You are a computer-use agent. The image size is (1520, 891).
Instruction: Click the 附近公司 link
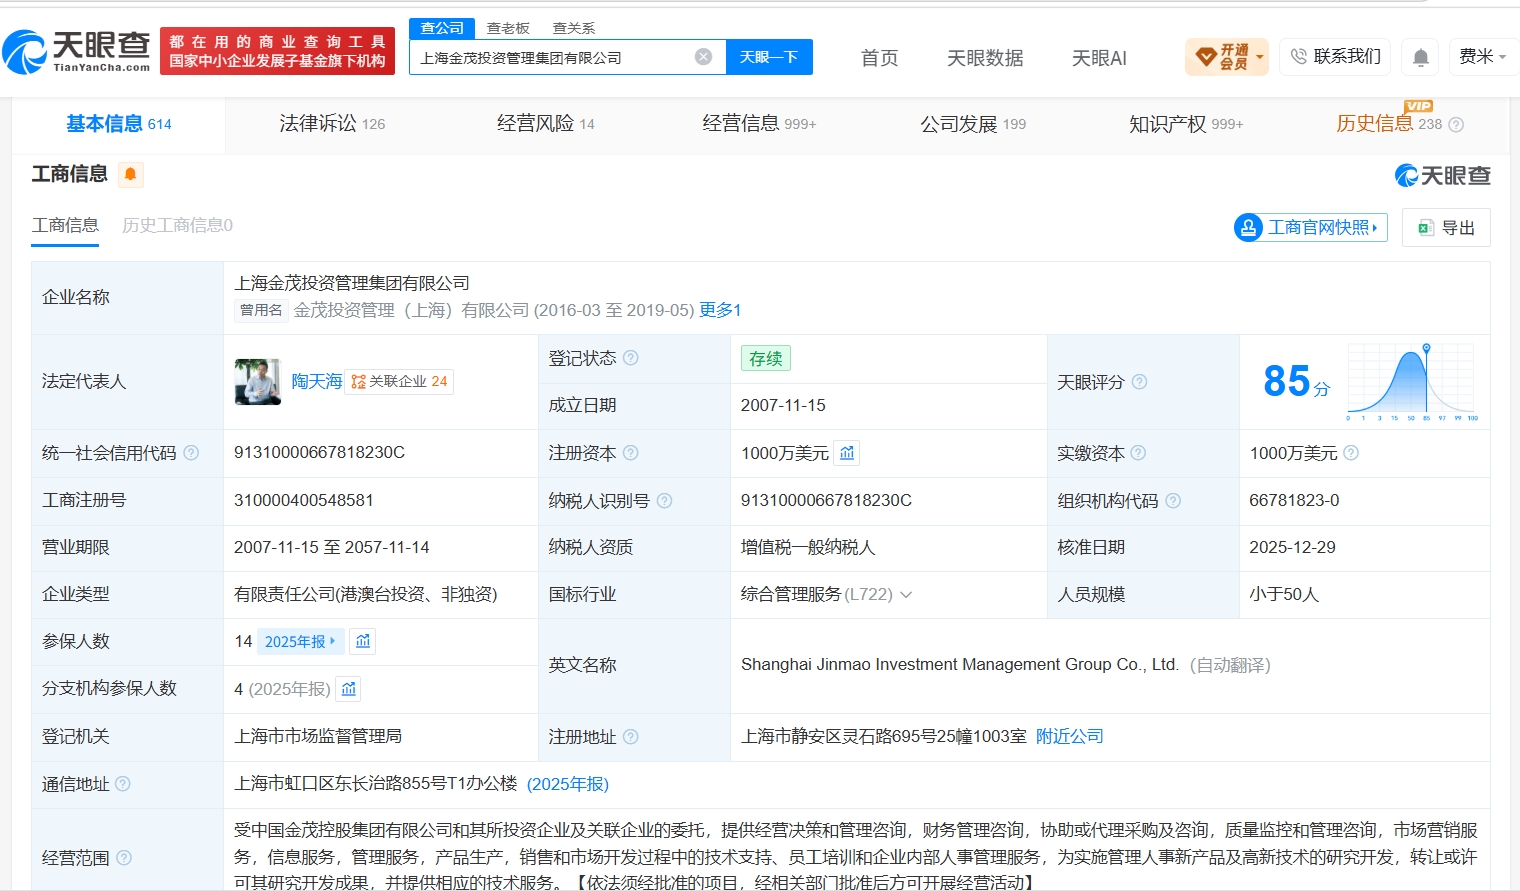click(x=1069, y=737)
